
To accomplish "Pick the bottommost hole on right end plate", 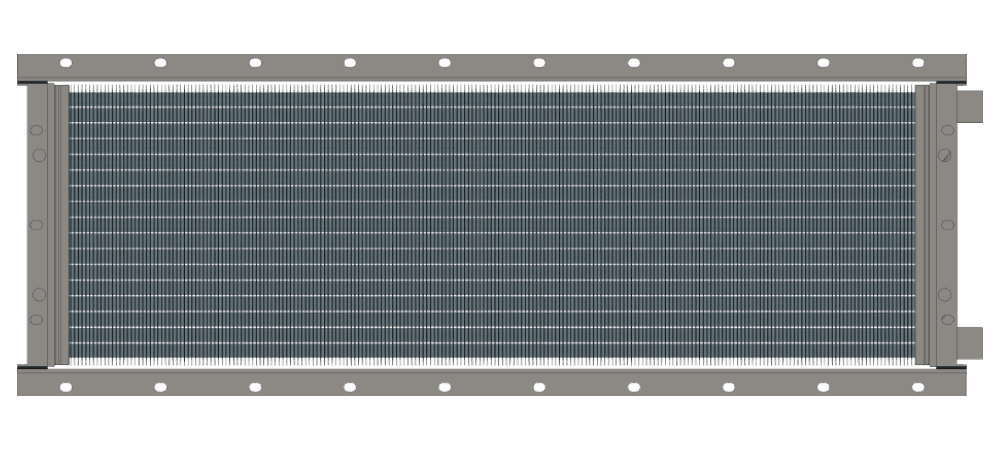I will point(947,319).
